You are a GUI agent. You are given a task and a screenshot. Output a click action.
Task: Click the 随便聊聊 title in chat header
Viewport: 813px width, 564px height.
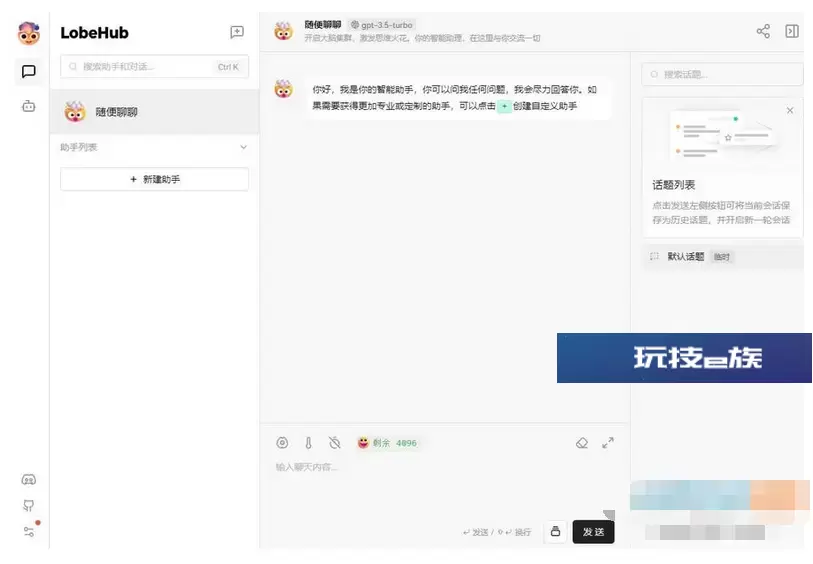click(323, 24)
